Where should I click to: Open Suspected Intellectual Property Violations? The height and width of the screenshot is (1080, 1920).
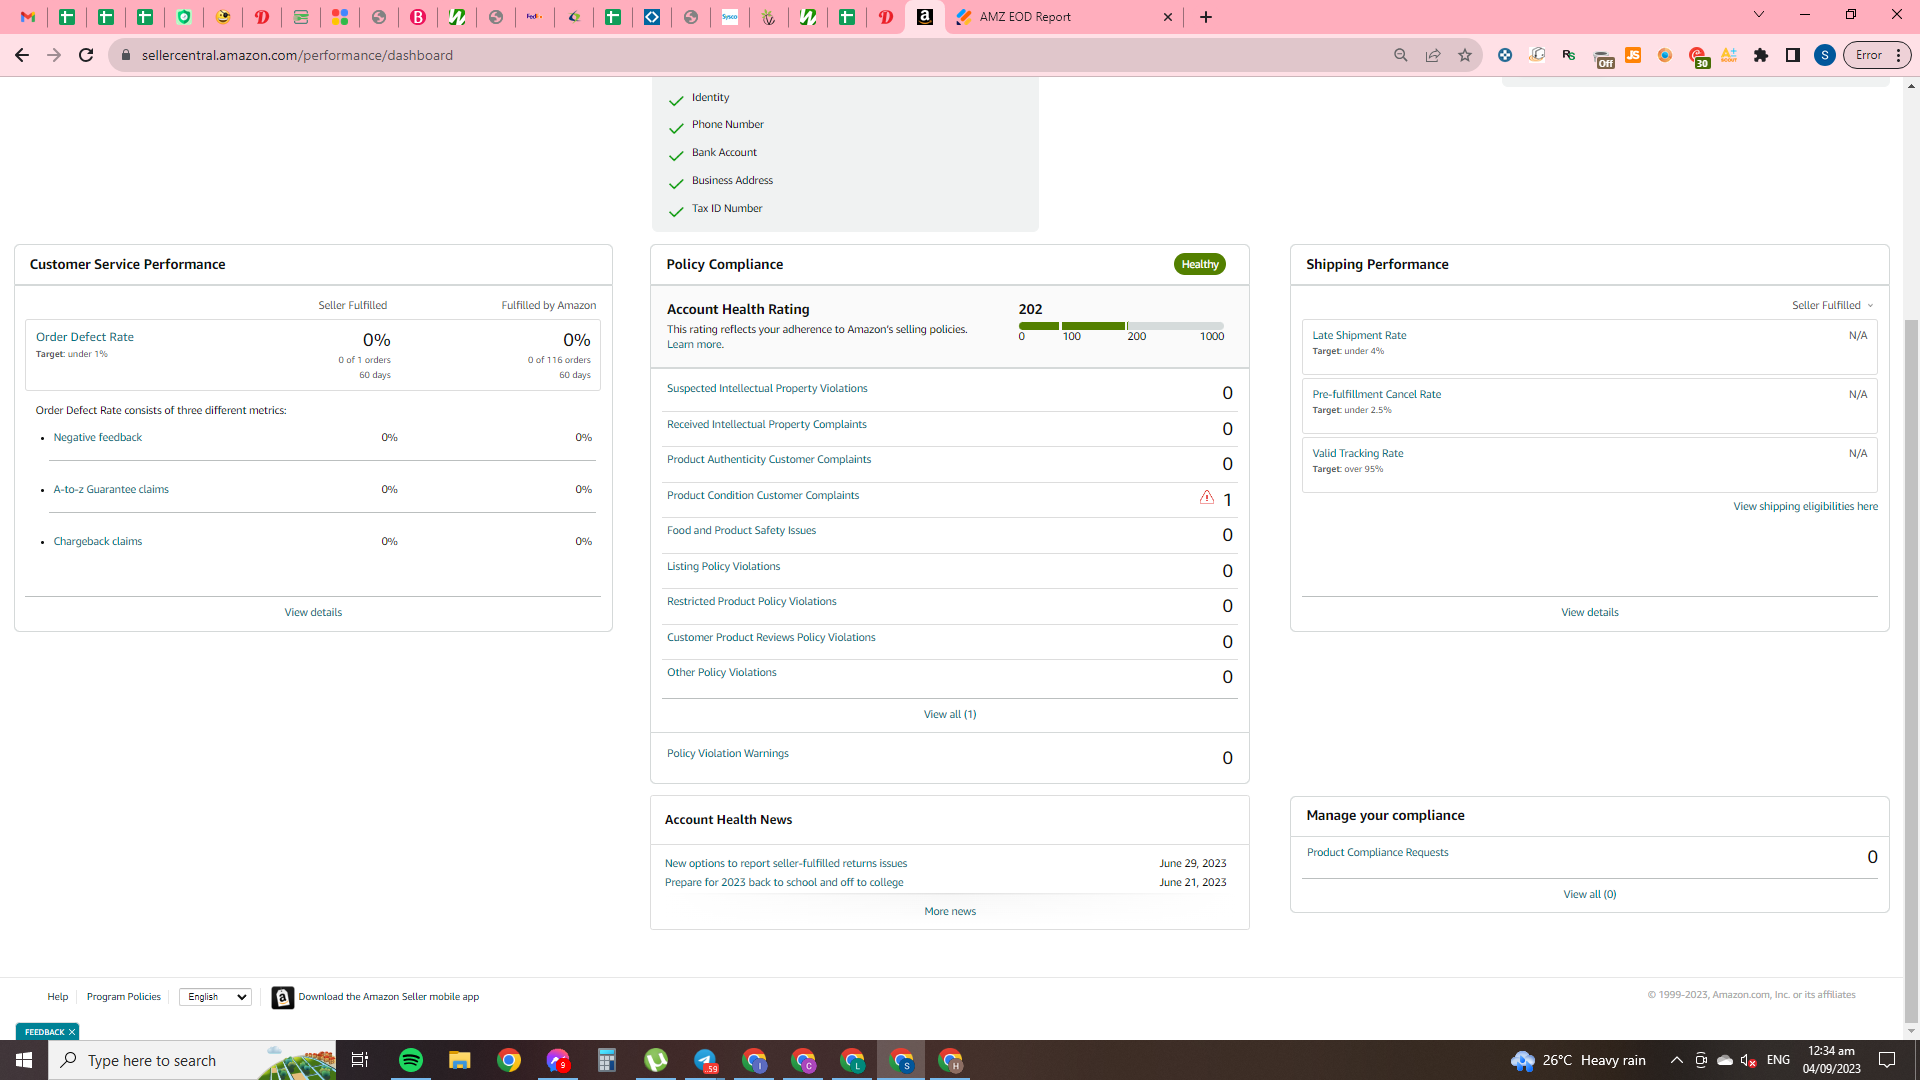pos(767,389)
